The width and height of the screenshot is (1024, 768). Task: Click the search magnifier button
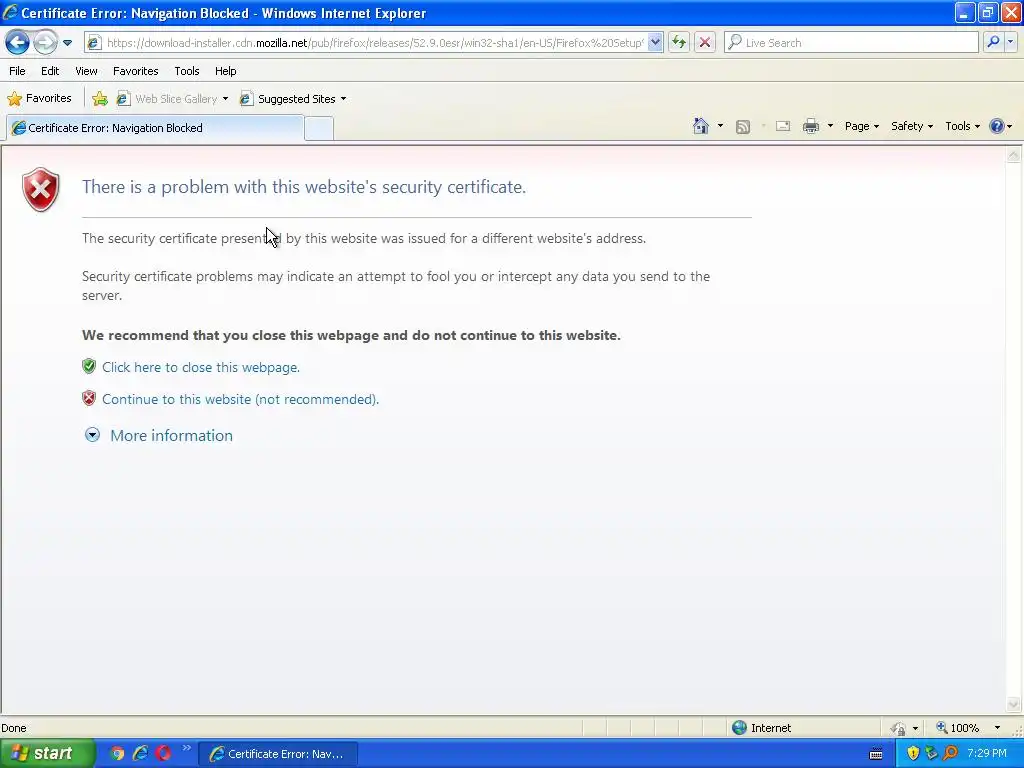993,42
